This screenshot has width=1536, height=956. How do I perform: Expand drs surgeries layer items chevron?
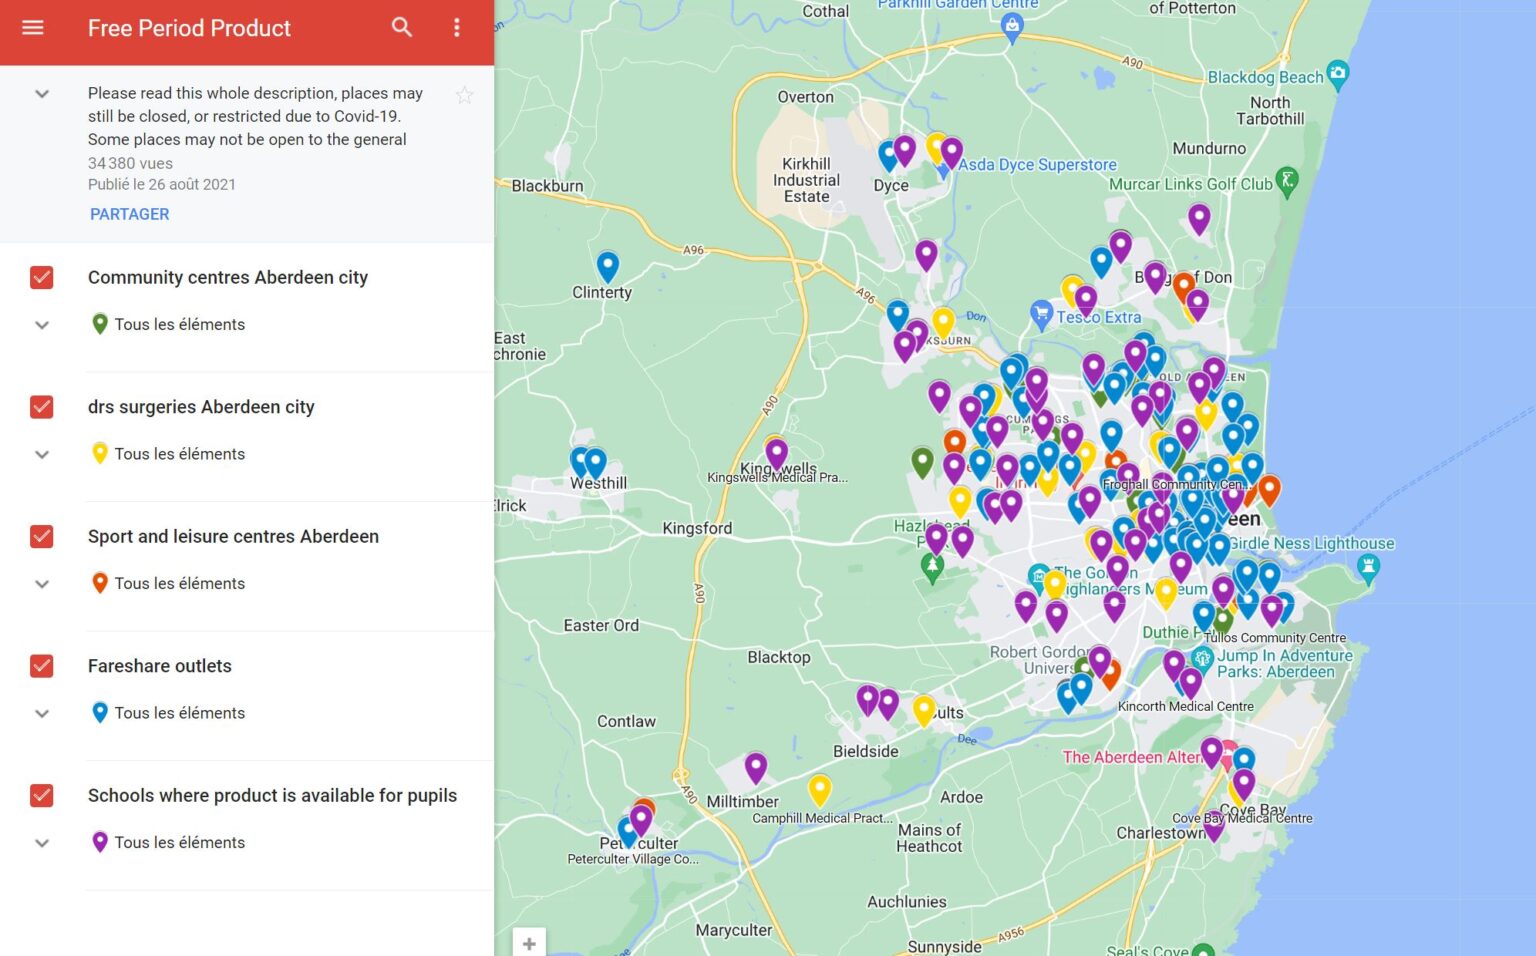click(x=42, y=454)
